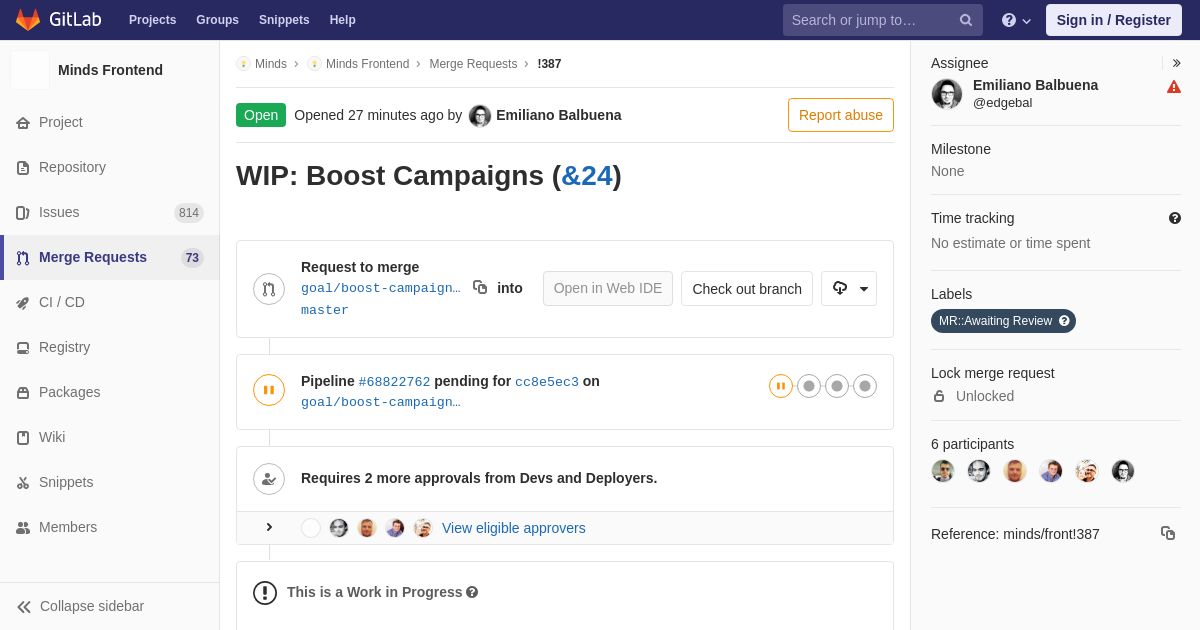The height and width of the screenshot is (630, 1200).
Task: Click the large pipeline pending status icon
Action: pyautogui.click(x=269, y=390)
